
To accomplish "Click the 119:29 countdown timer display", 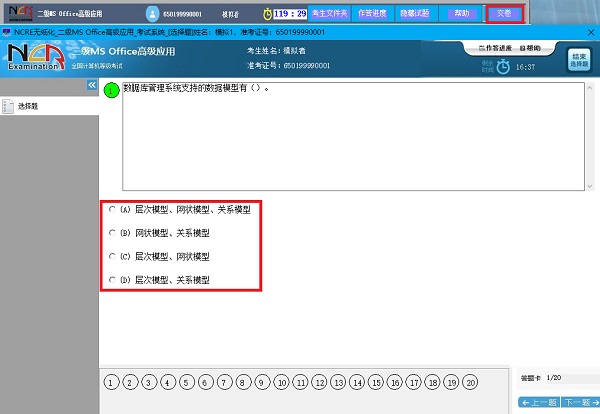I will tap(290, 14).
